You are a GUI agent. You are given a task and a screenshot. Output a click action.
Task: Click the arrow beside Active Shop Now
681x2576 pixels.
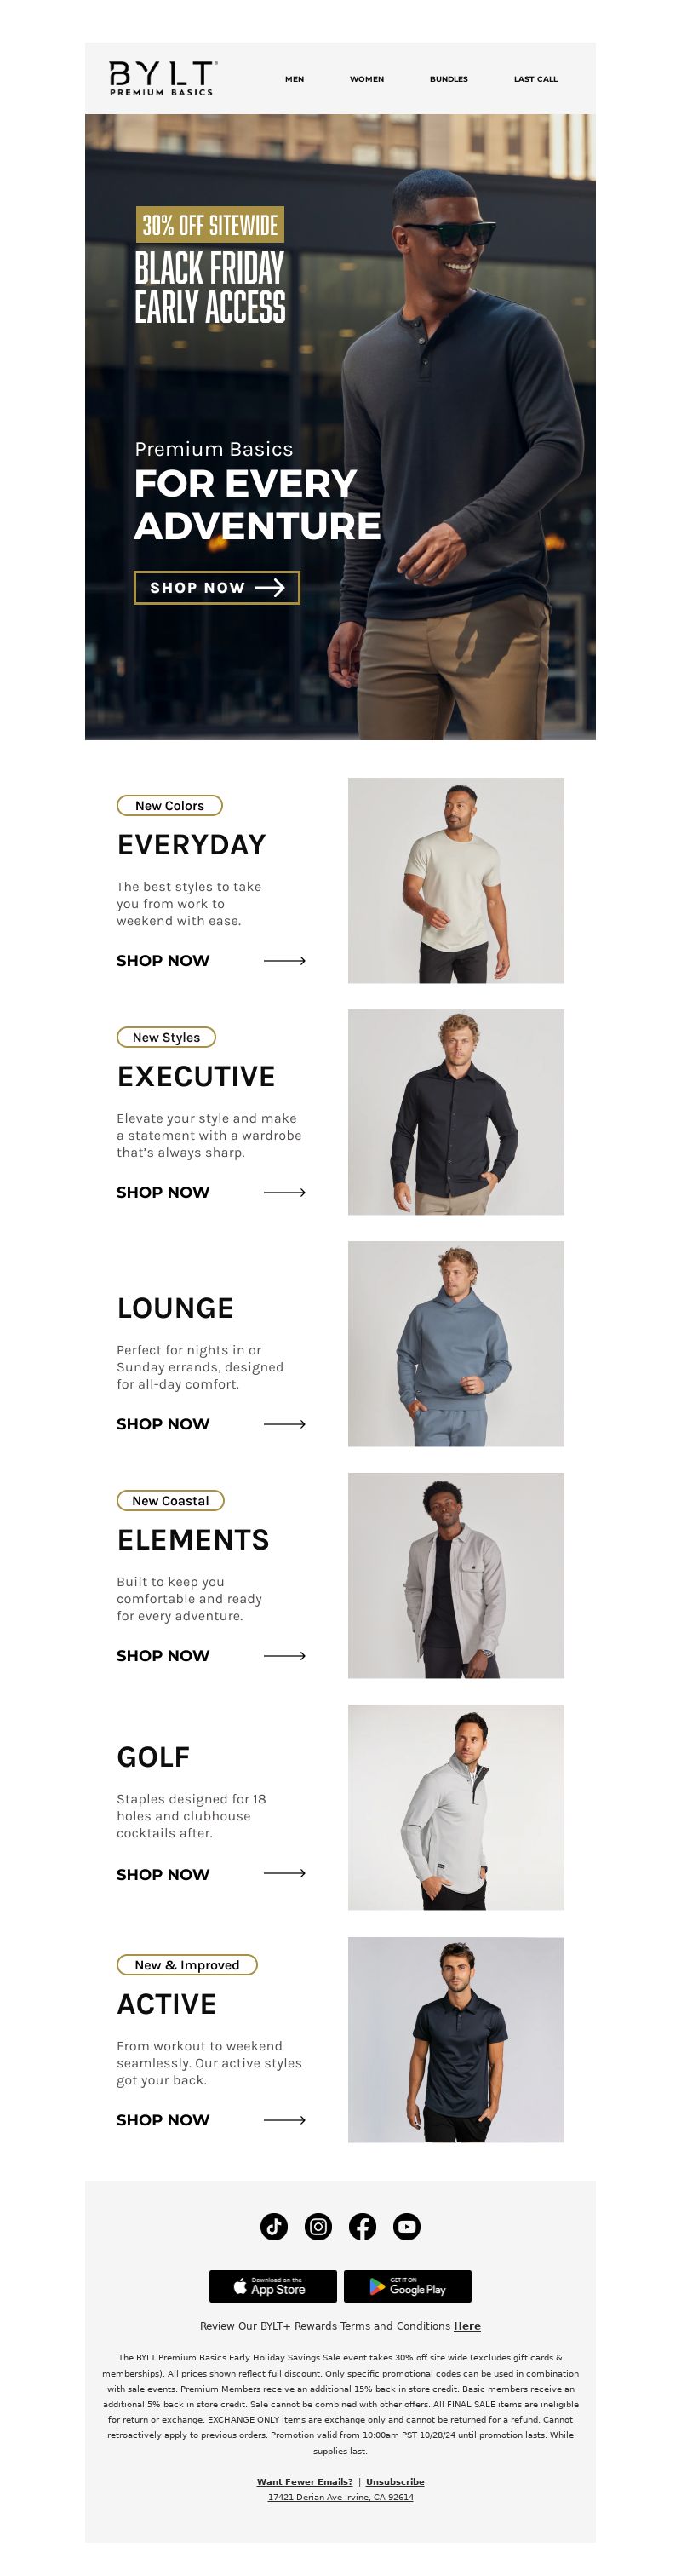tap(284, 2119)
